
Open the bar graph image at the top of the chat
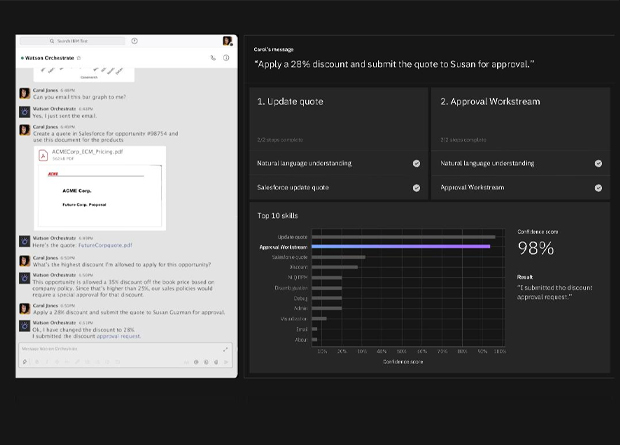(84, 74)
